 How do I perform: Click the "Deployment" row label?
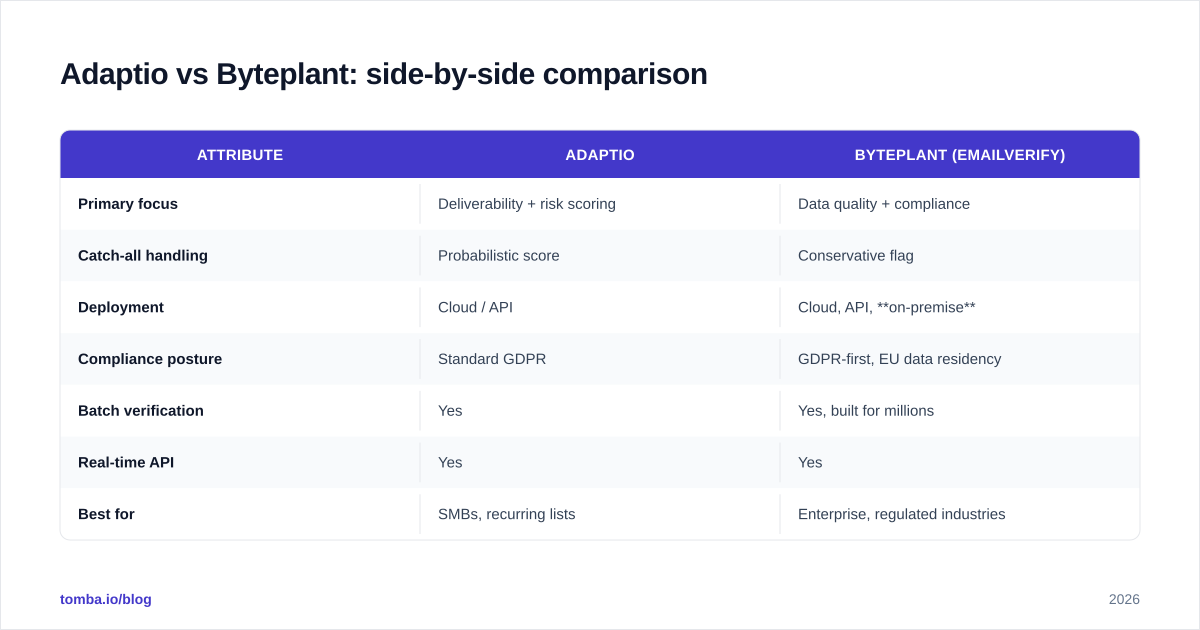pos(121,308)
